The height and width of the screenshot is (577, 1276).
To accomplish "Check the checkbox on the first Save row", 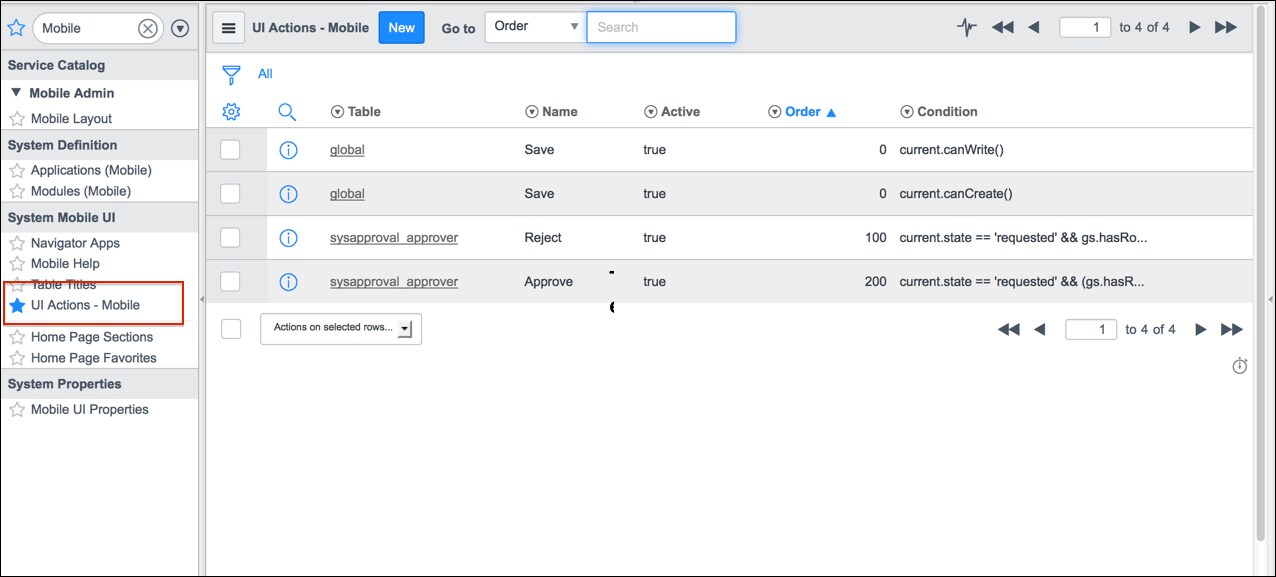I will click(x=231, y=149).
